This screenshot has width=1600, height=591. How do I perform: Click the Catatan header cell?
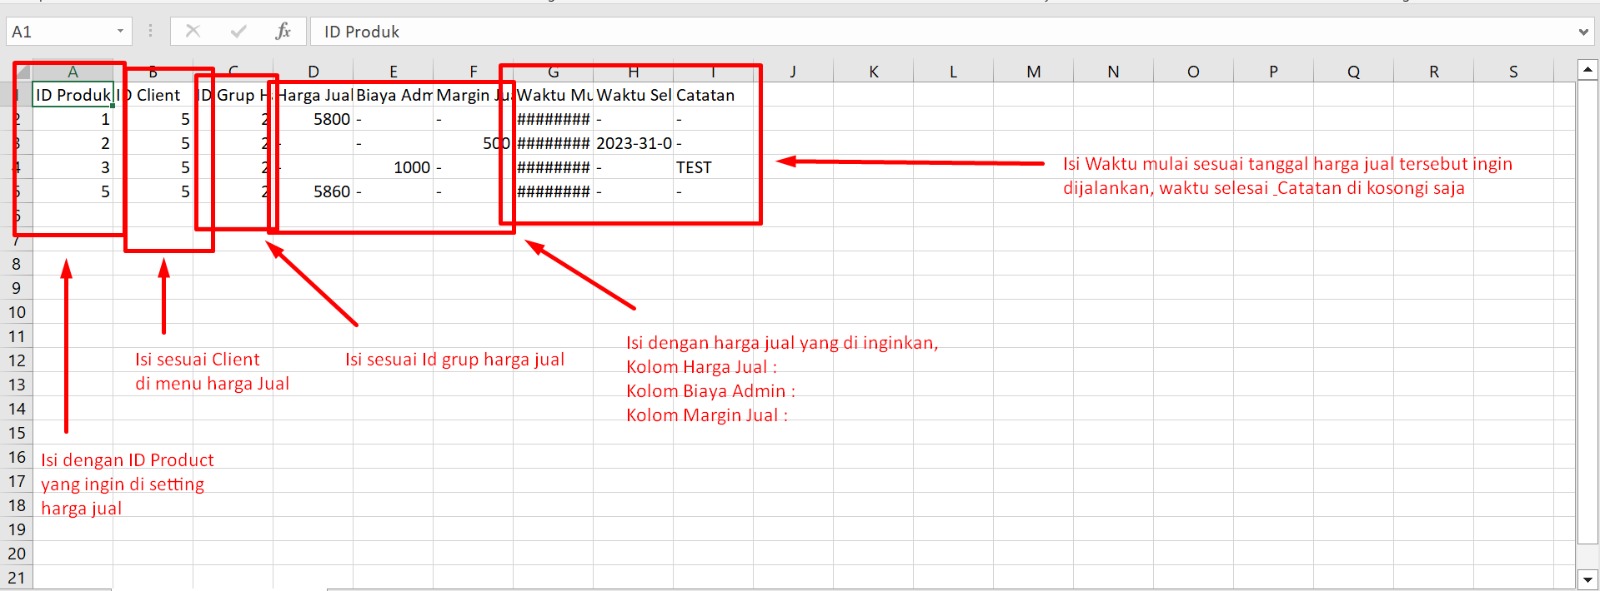(712, 95)
